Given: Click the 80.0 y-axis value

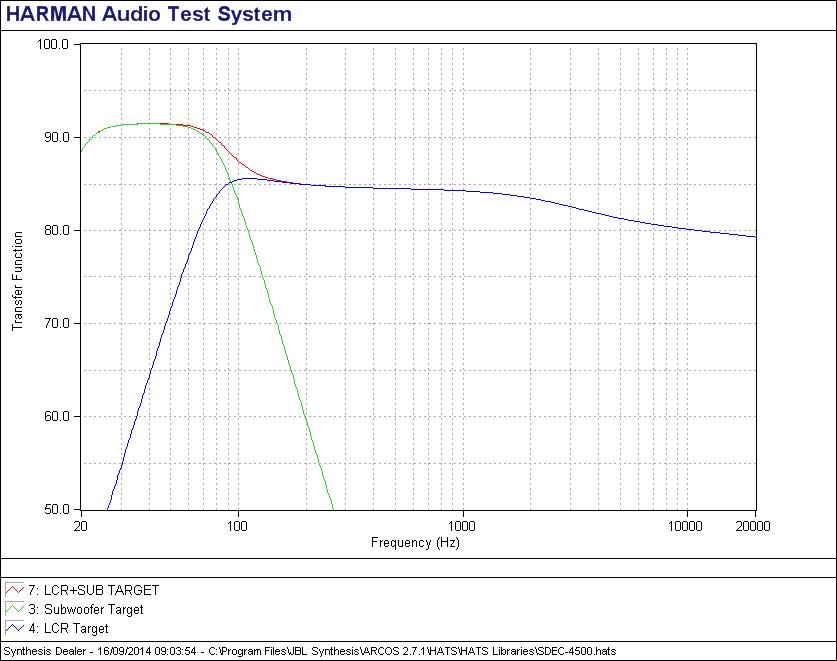Looking at the screenshot, I should coord(57,231).
